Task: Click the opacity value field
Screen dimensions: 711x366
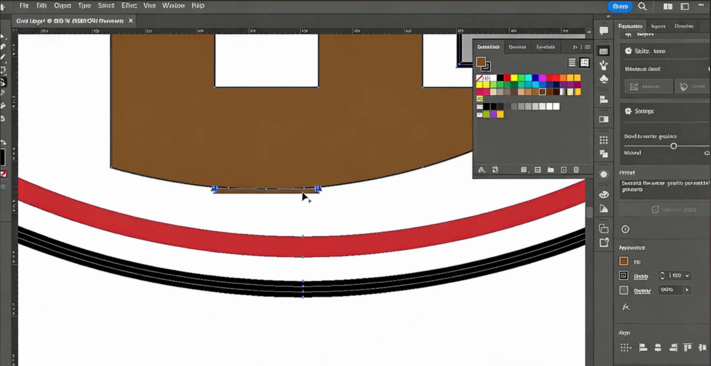Action: tap(670, 290)
